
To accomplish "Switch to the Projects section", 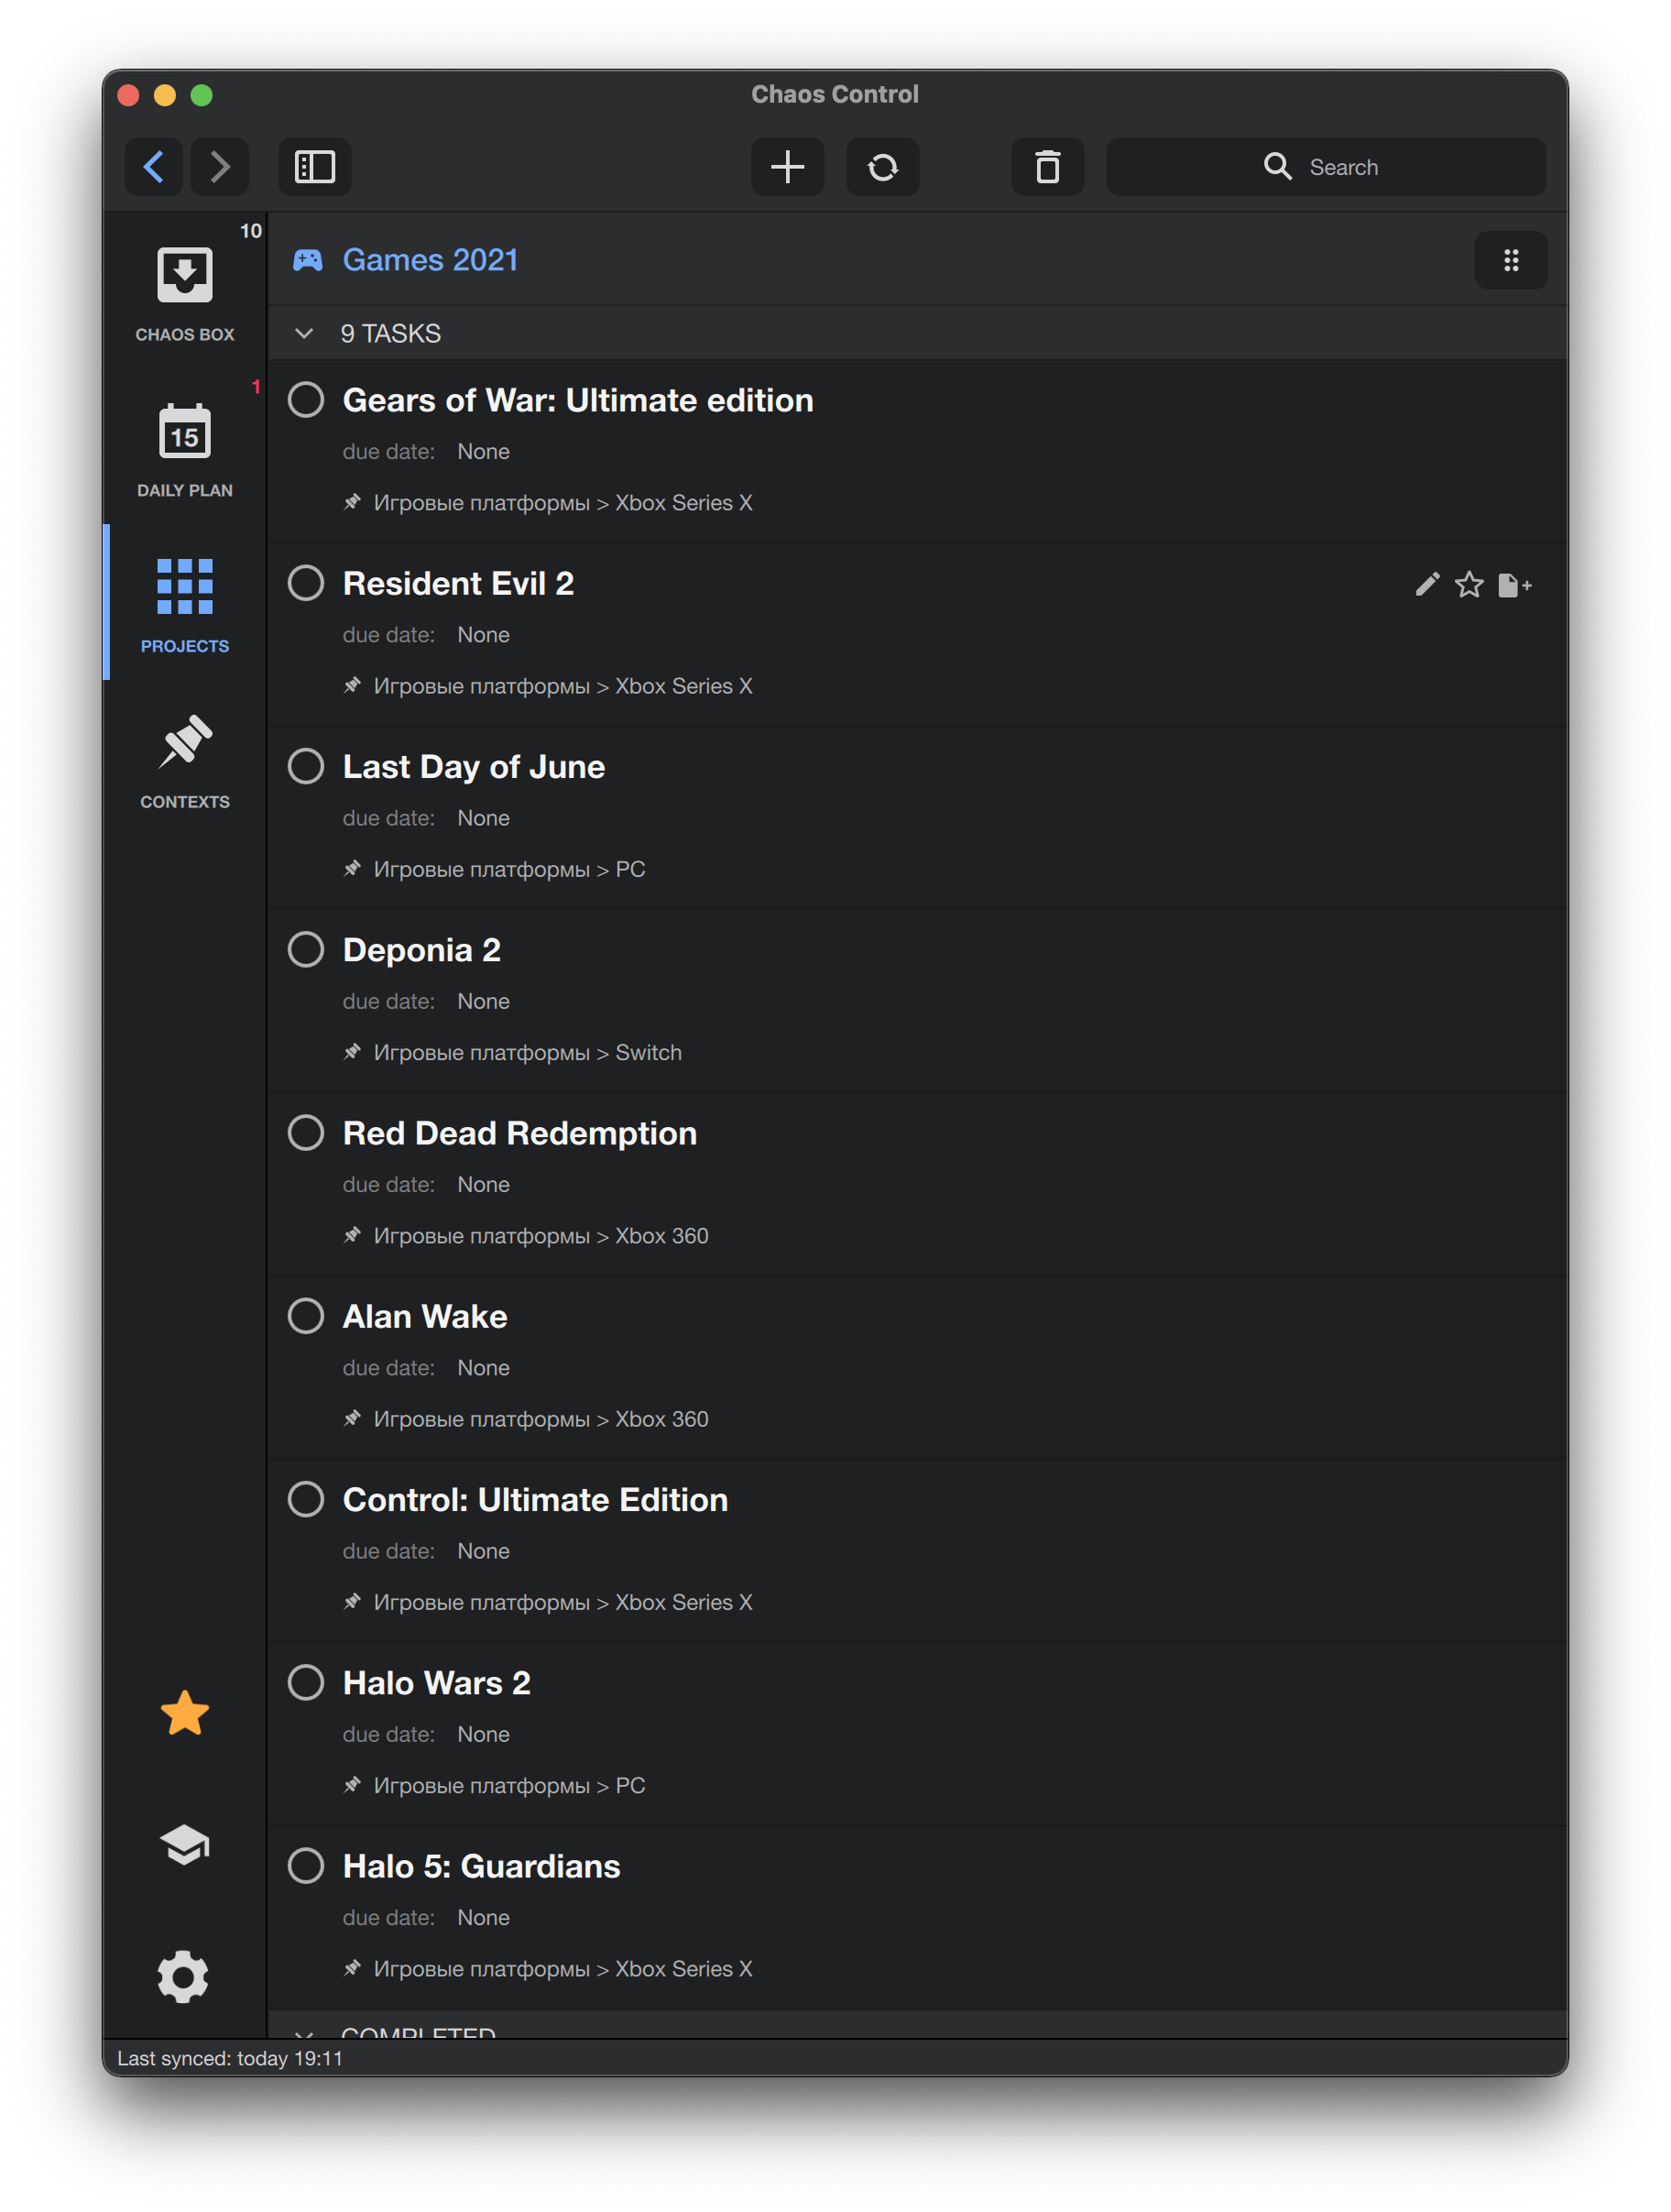I will 185,603.
